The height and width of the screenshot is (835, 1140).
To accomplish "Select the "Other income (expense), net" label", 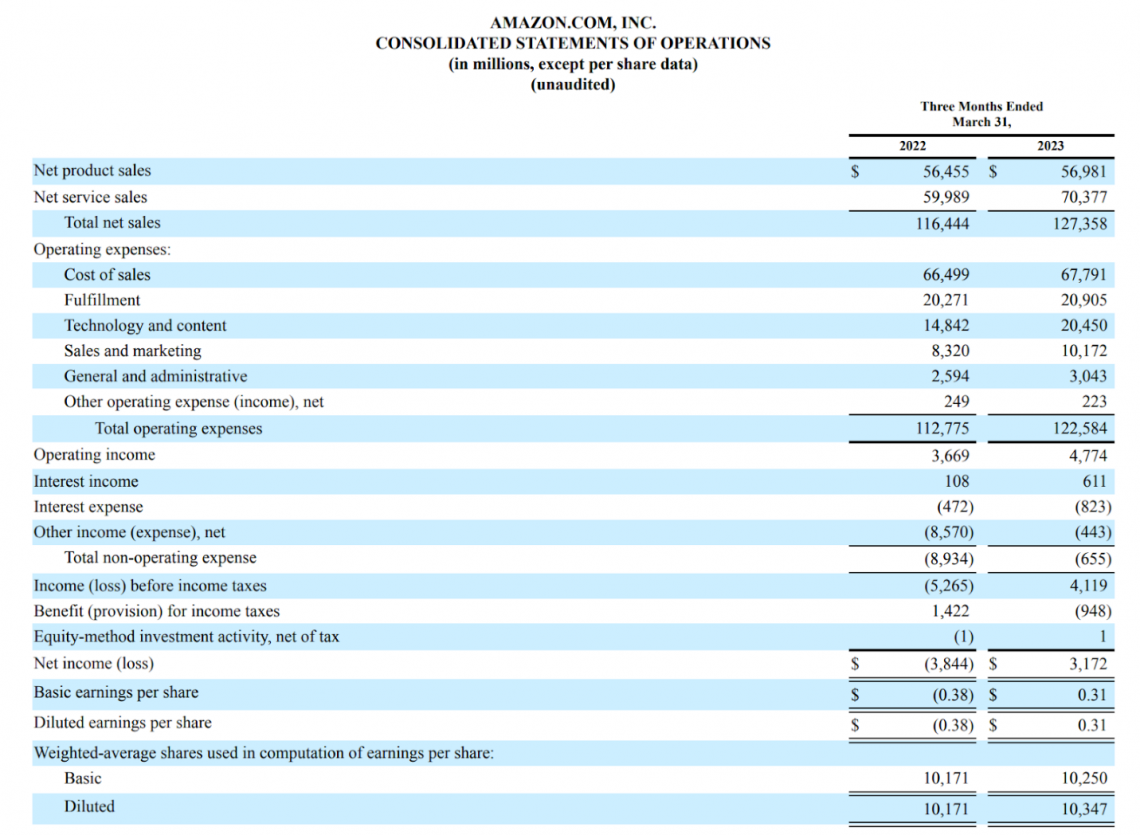I will pos(129,532).
